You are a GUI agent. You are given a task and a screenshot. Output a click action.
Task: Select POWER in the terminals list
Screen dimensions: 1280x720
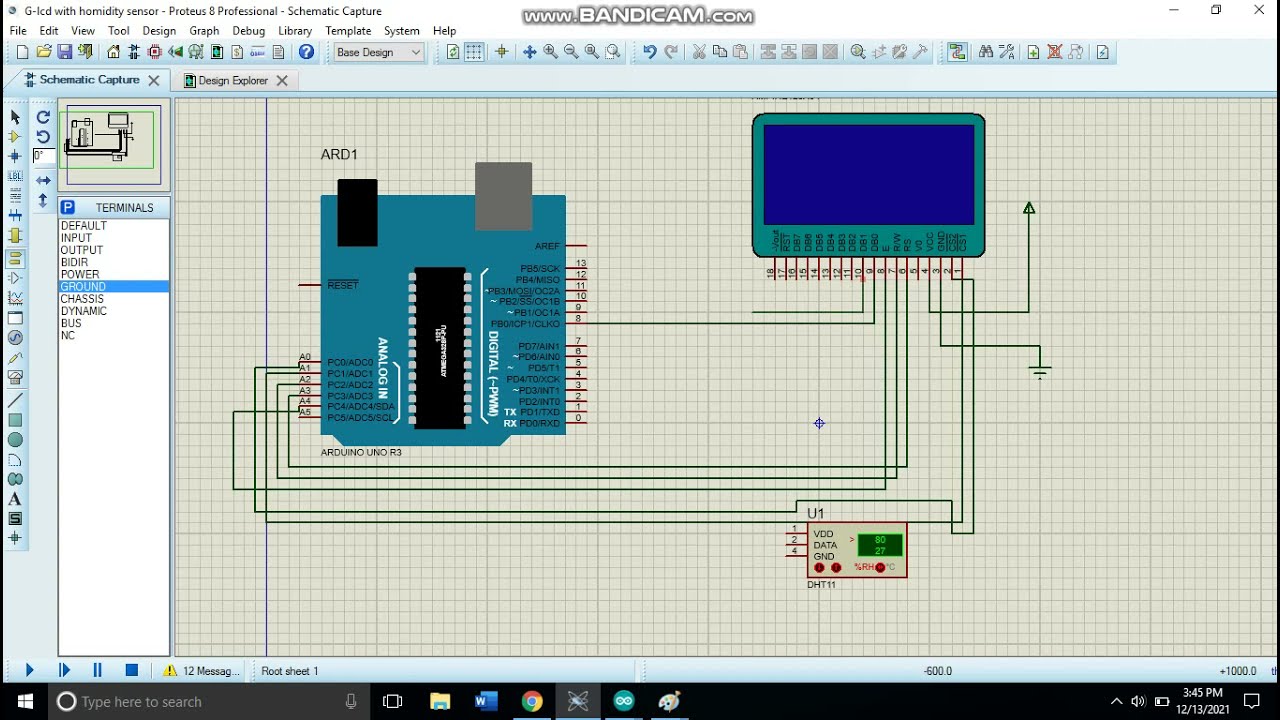click(80, 274)
